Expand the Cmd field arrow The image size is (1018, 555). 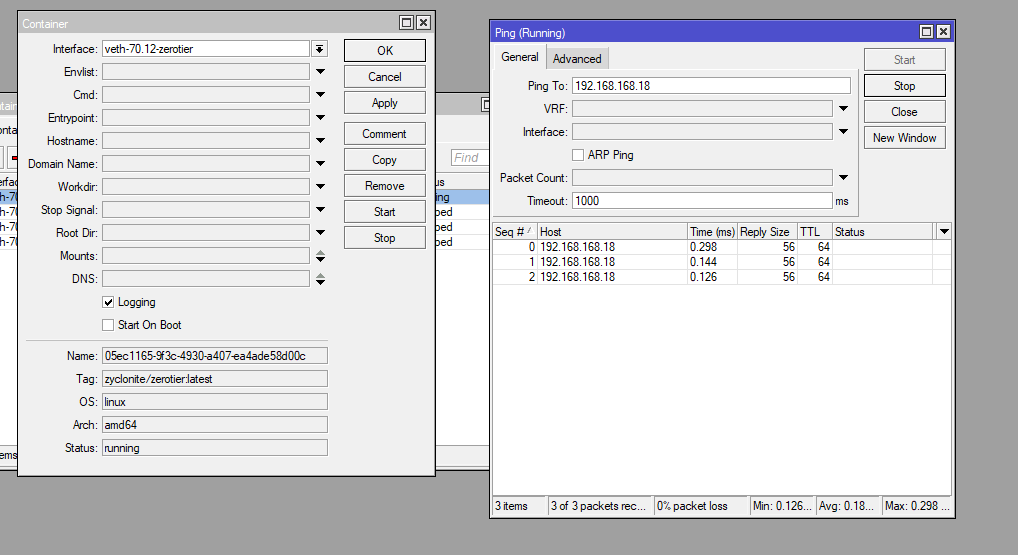coord(320,95)
